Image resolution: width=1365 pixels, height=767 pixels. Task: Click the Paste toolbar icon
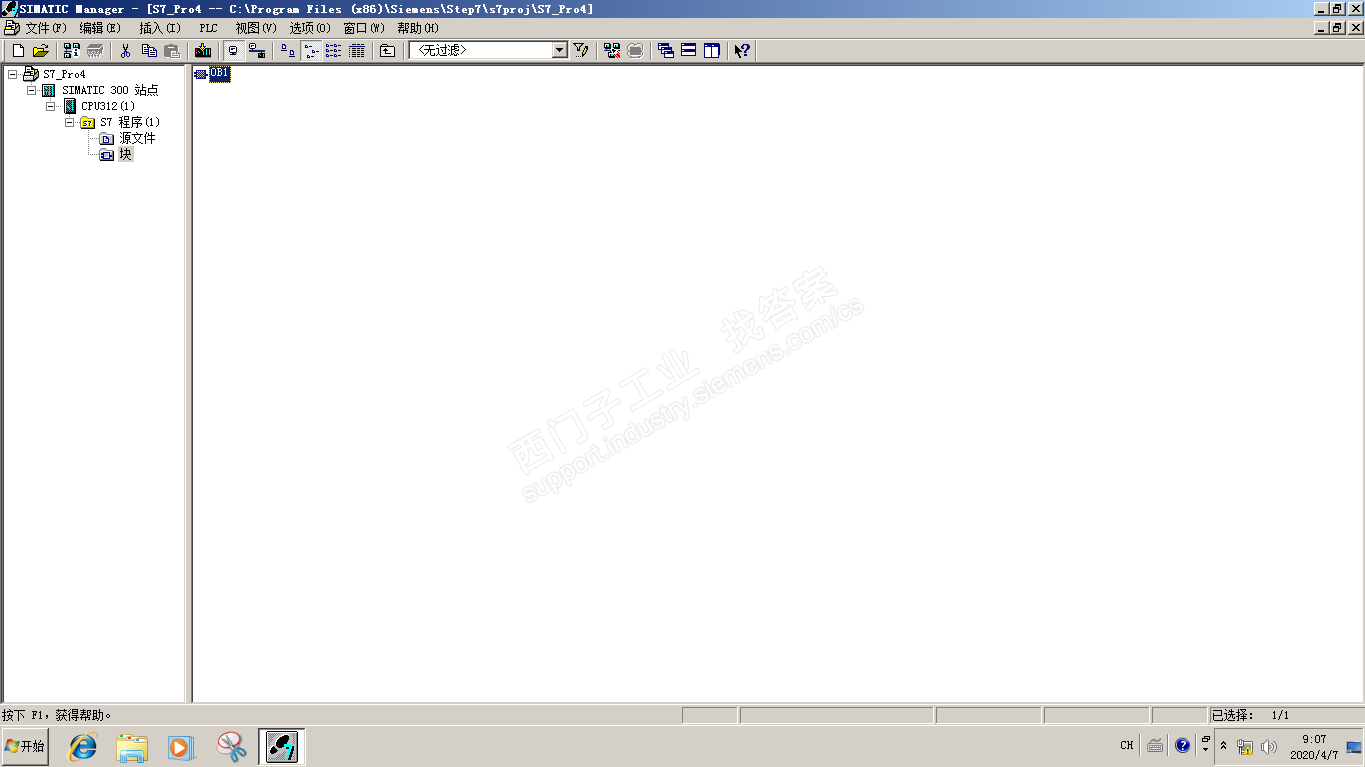point(172,50)
